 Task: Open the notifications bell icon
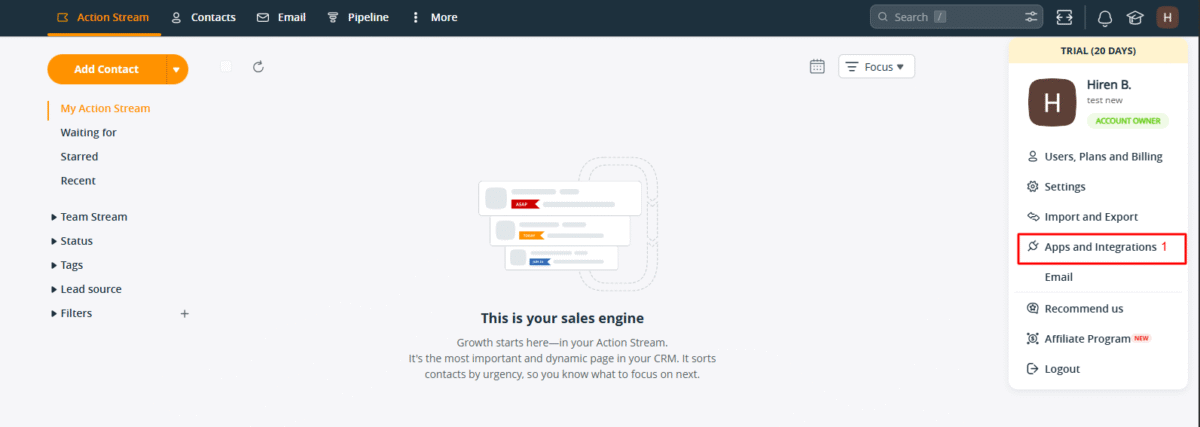pyautogui.click(x=1105, y=17)
